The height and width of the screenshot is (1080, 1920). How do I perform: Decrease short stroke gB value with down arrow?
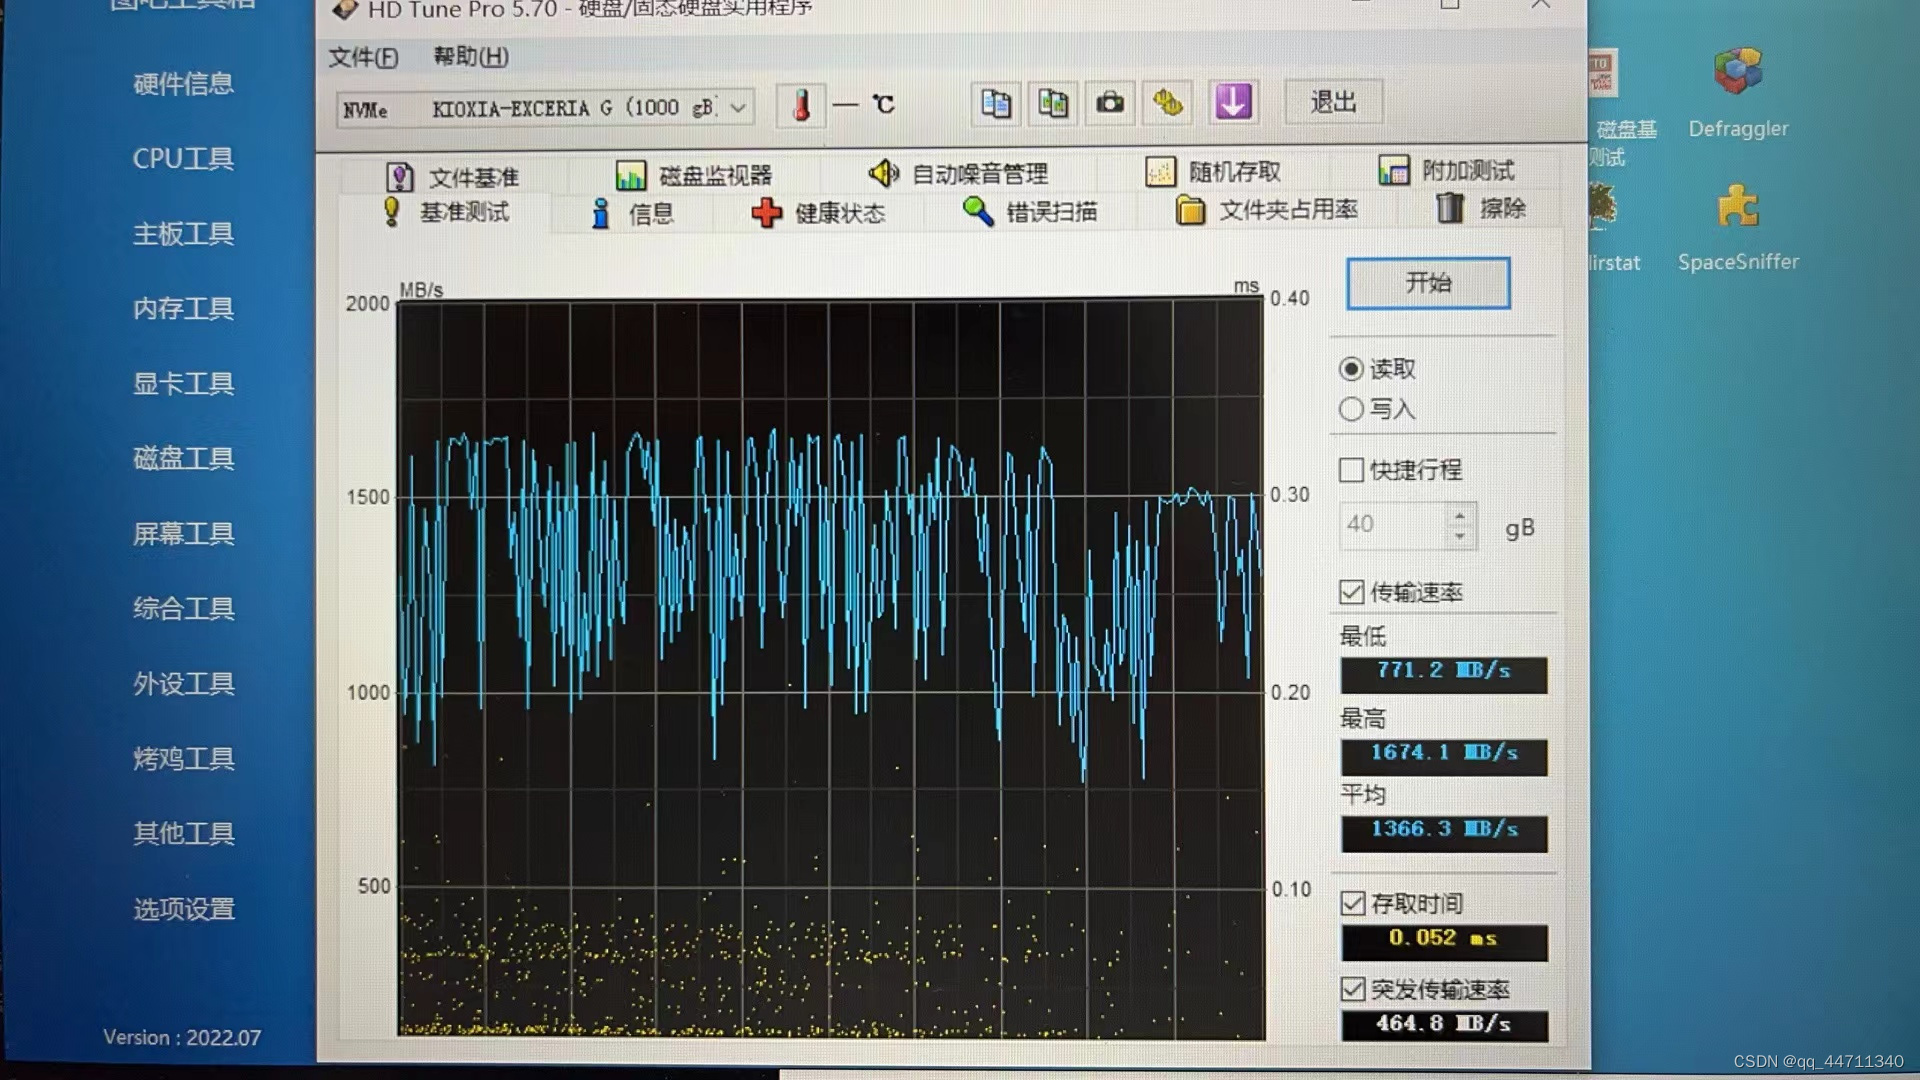(x=1460, y=536)
